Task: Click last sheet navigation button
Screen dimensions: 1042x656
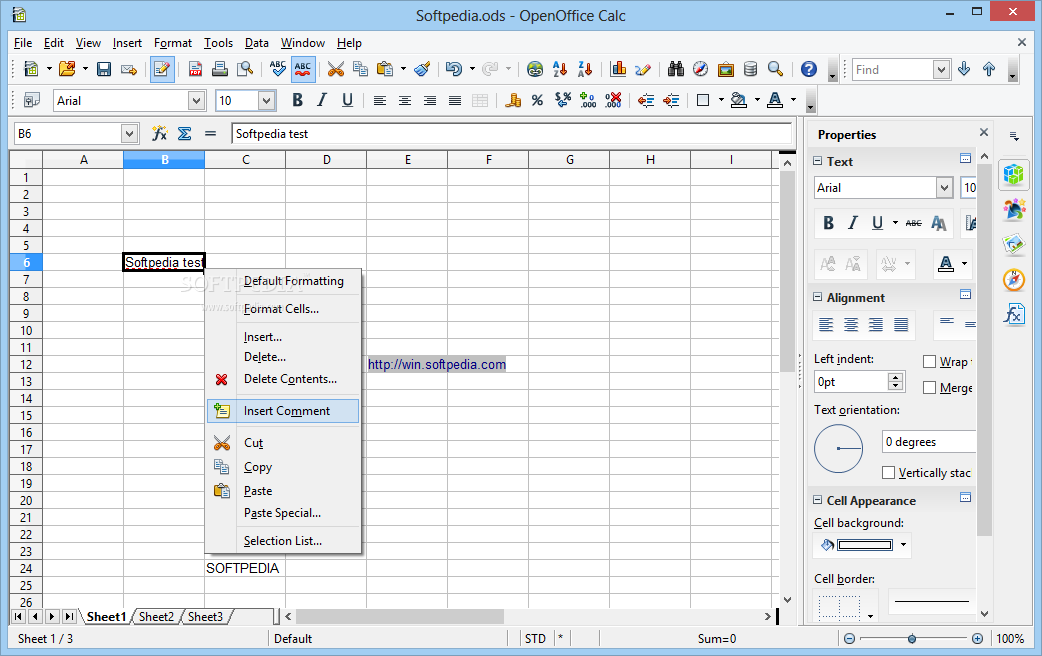Action: (69, 617)
